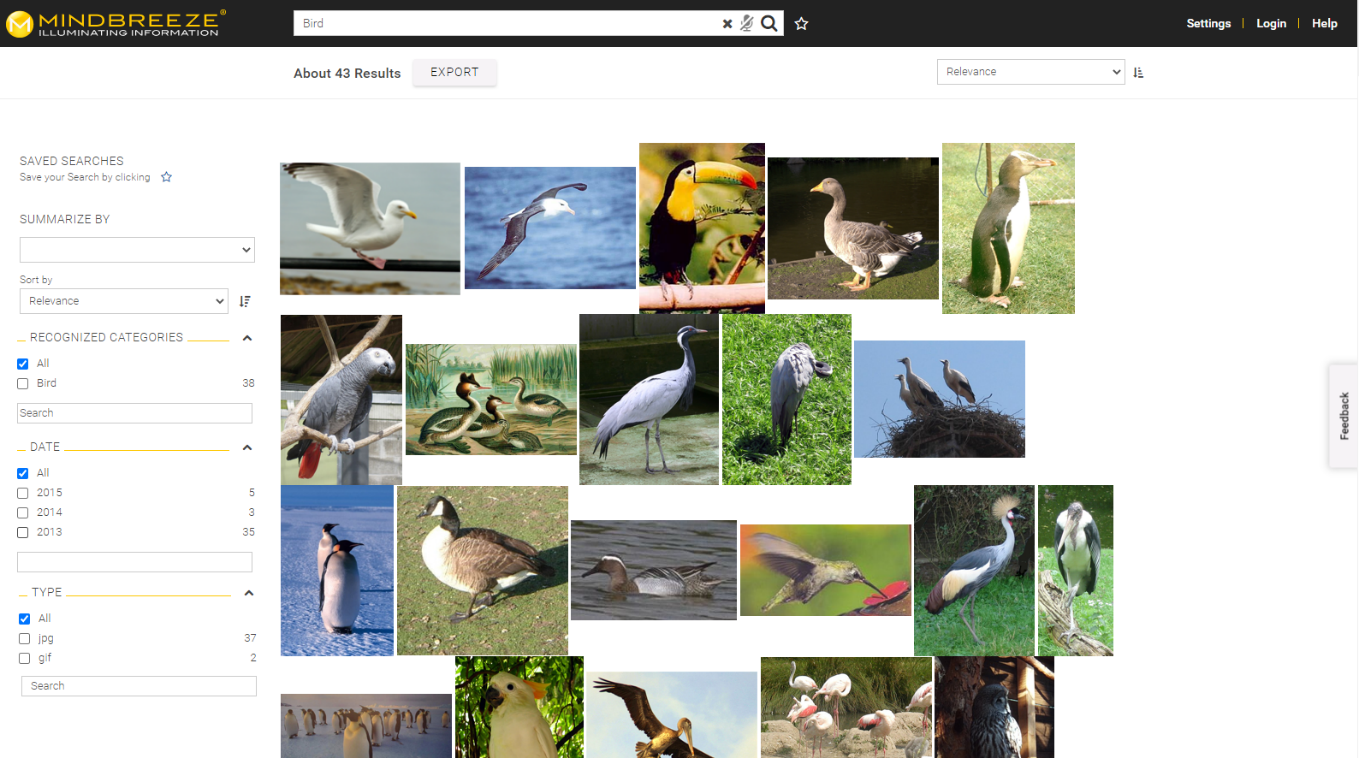Toggle sort order icon next to top Relevance dropdown
Image resolution: width=1359 pixels, height=758 pixels.
coord(1138,72)
